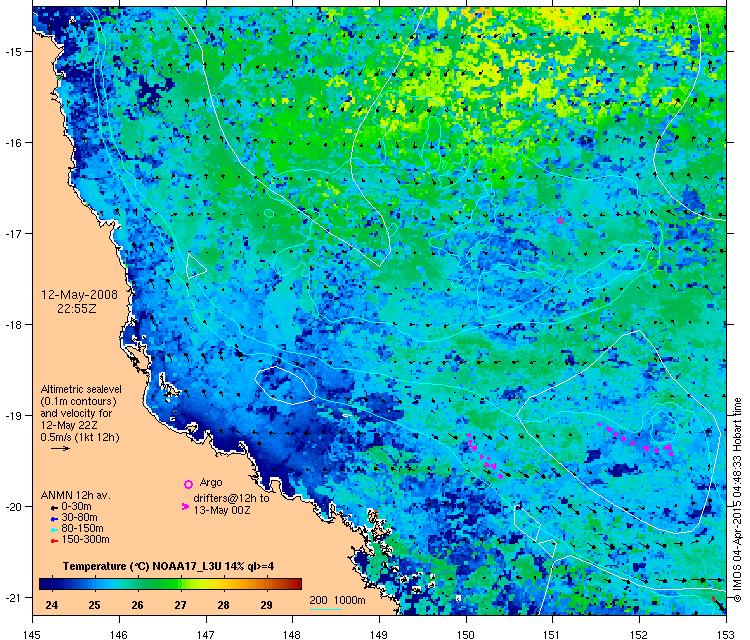Click the date label 12-May-2008
This screenshot has width=750, height=640.
tap(79, 295)
